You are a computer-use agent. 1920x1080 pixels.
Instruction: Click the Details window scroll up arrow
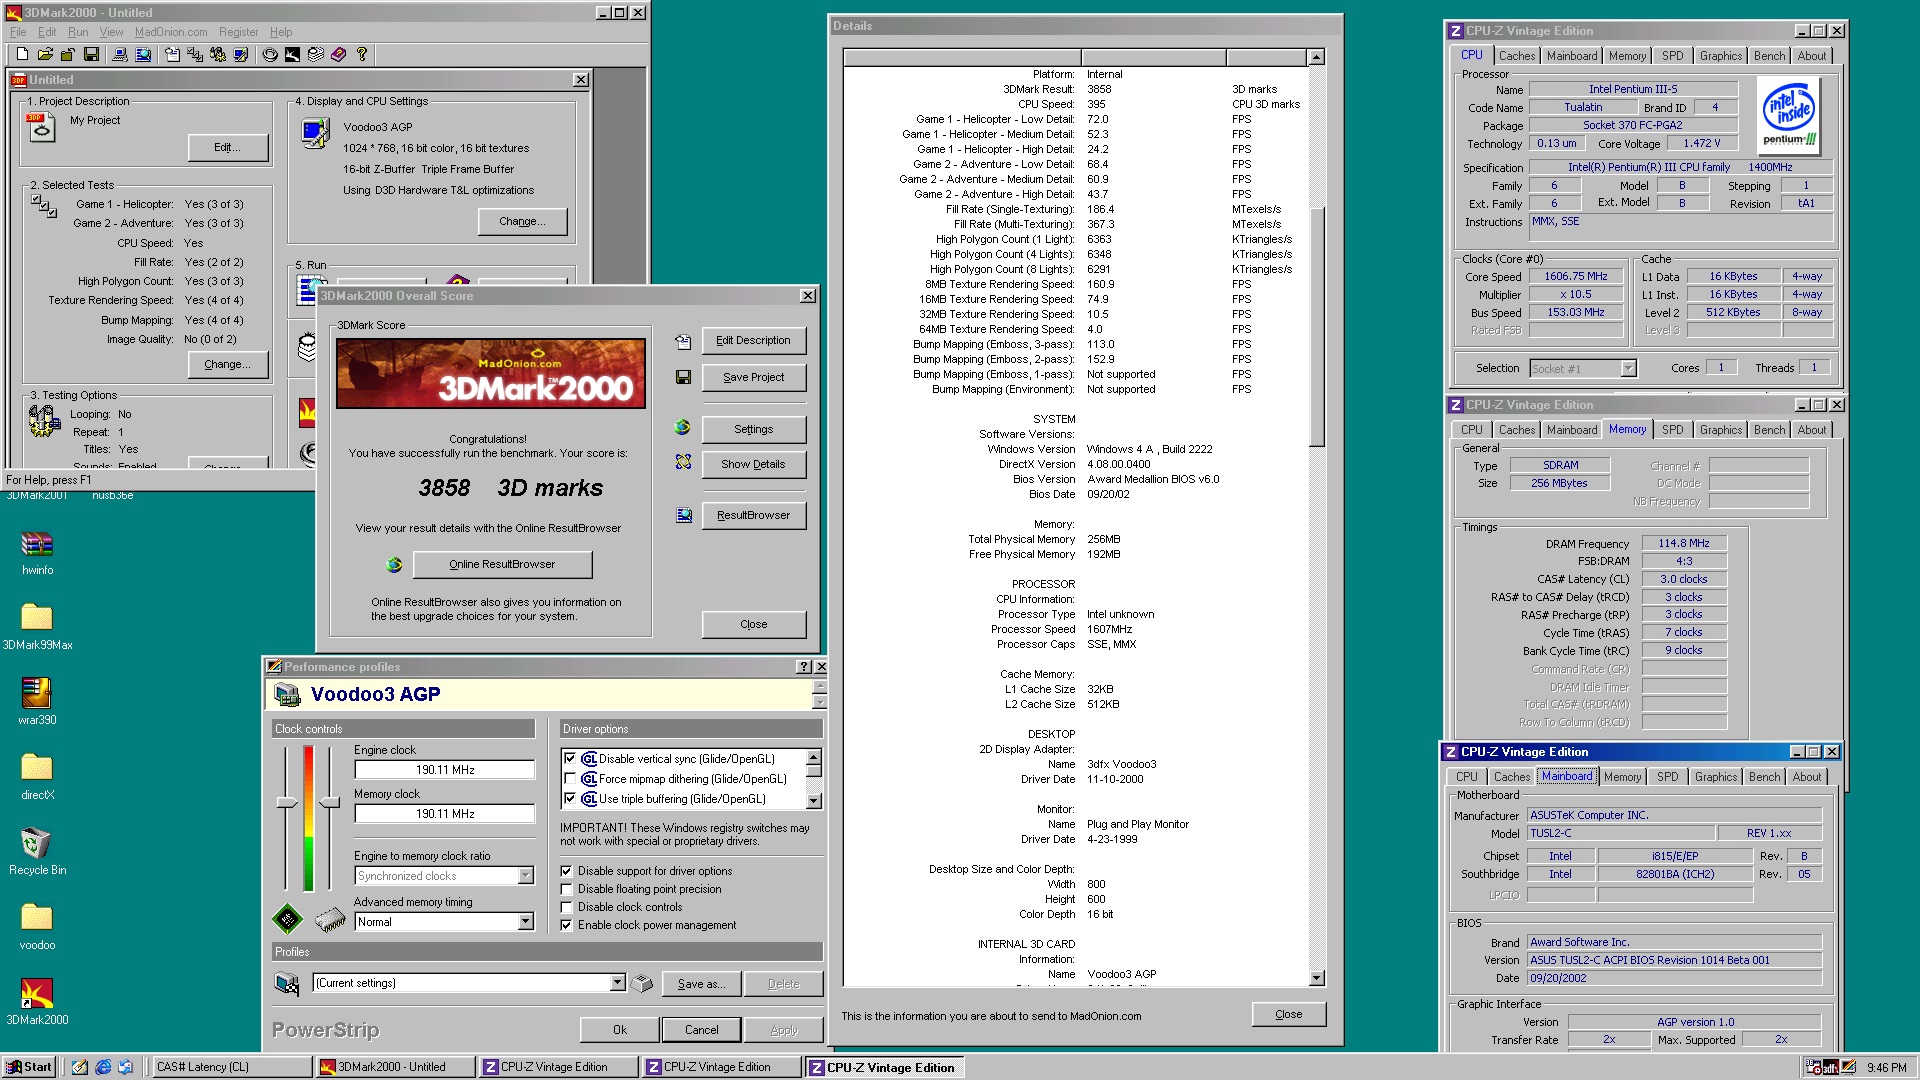point(1317,57)
